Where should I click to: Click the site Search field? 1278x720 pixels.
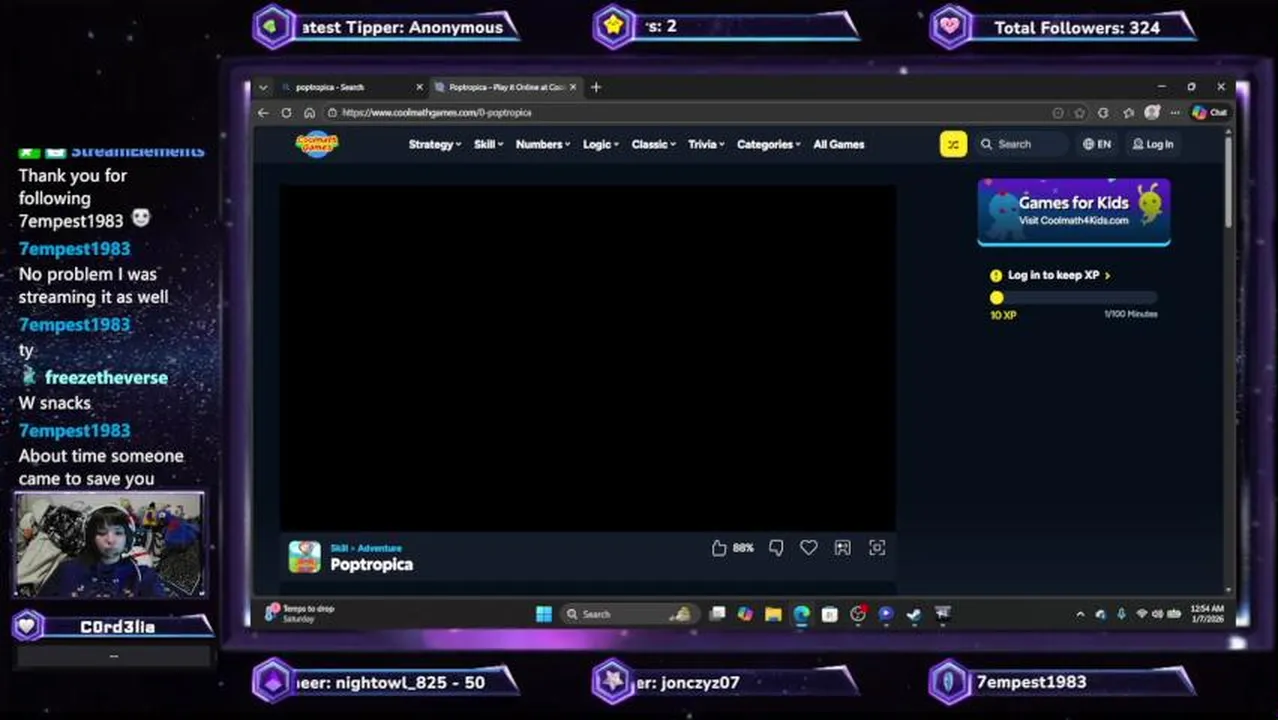[x=1022, y=144]
